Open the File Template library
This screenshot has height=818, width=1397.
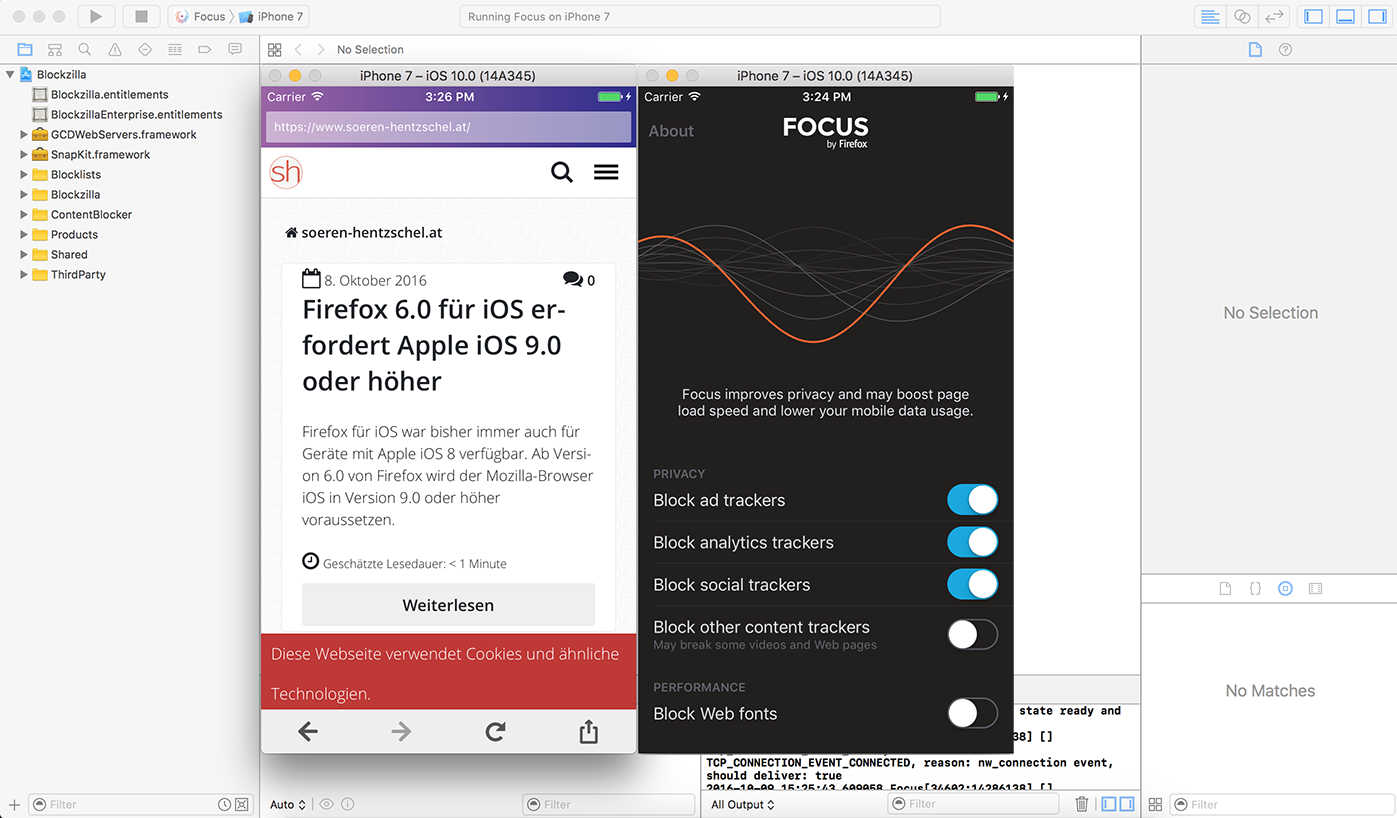[x=1226, y=589]
